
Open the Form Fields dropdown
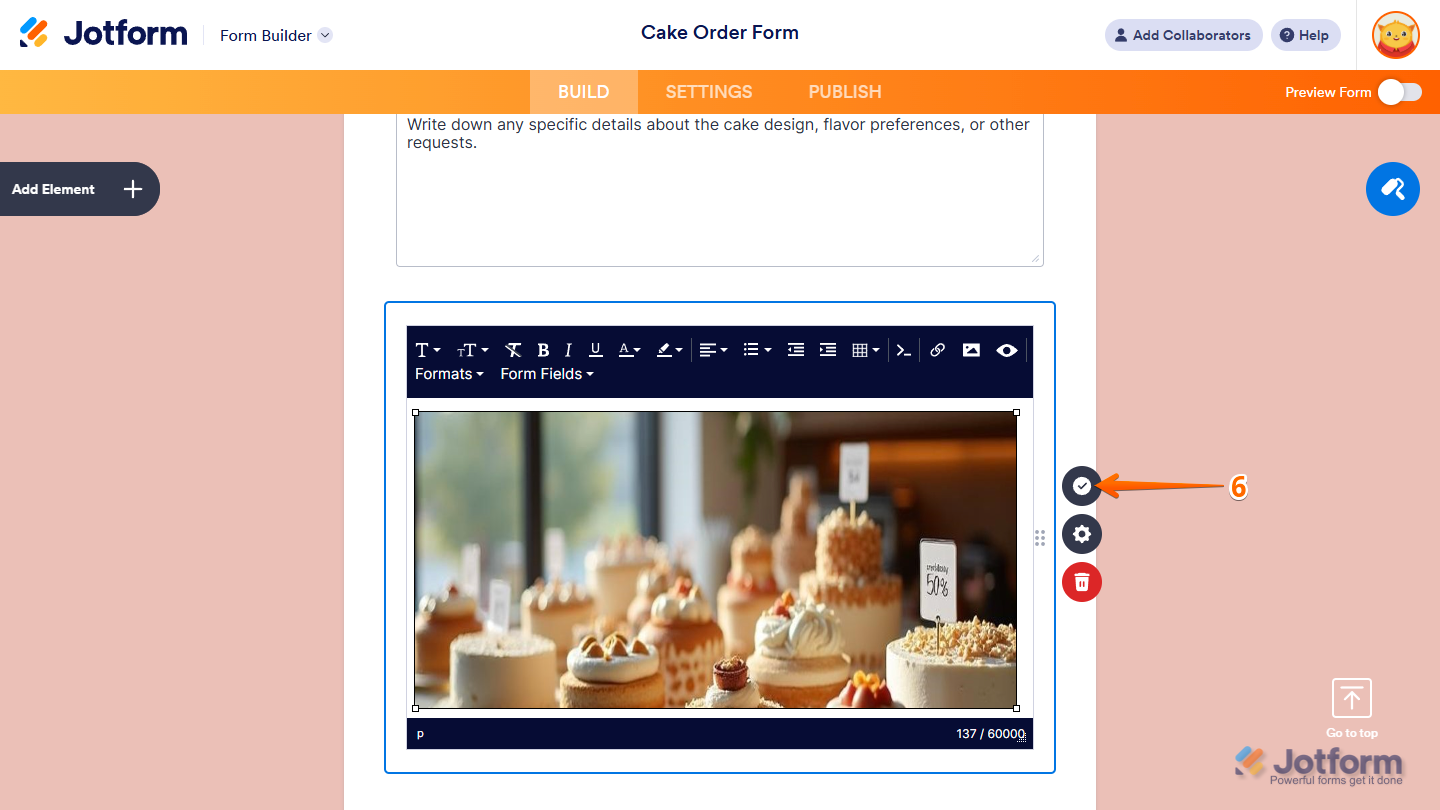pyautogui.click(x=546, y=373)
